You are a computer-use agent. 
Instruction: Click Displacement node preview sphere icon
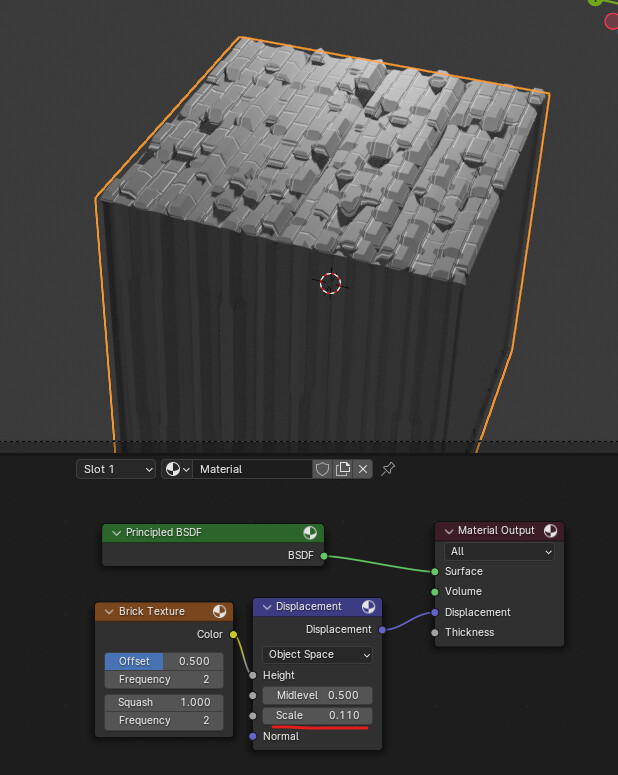tap(368, 606)
